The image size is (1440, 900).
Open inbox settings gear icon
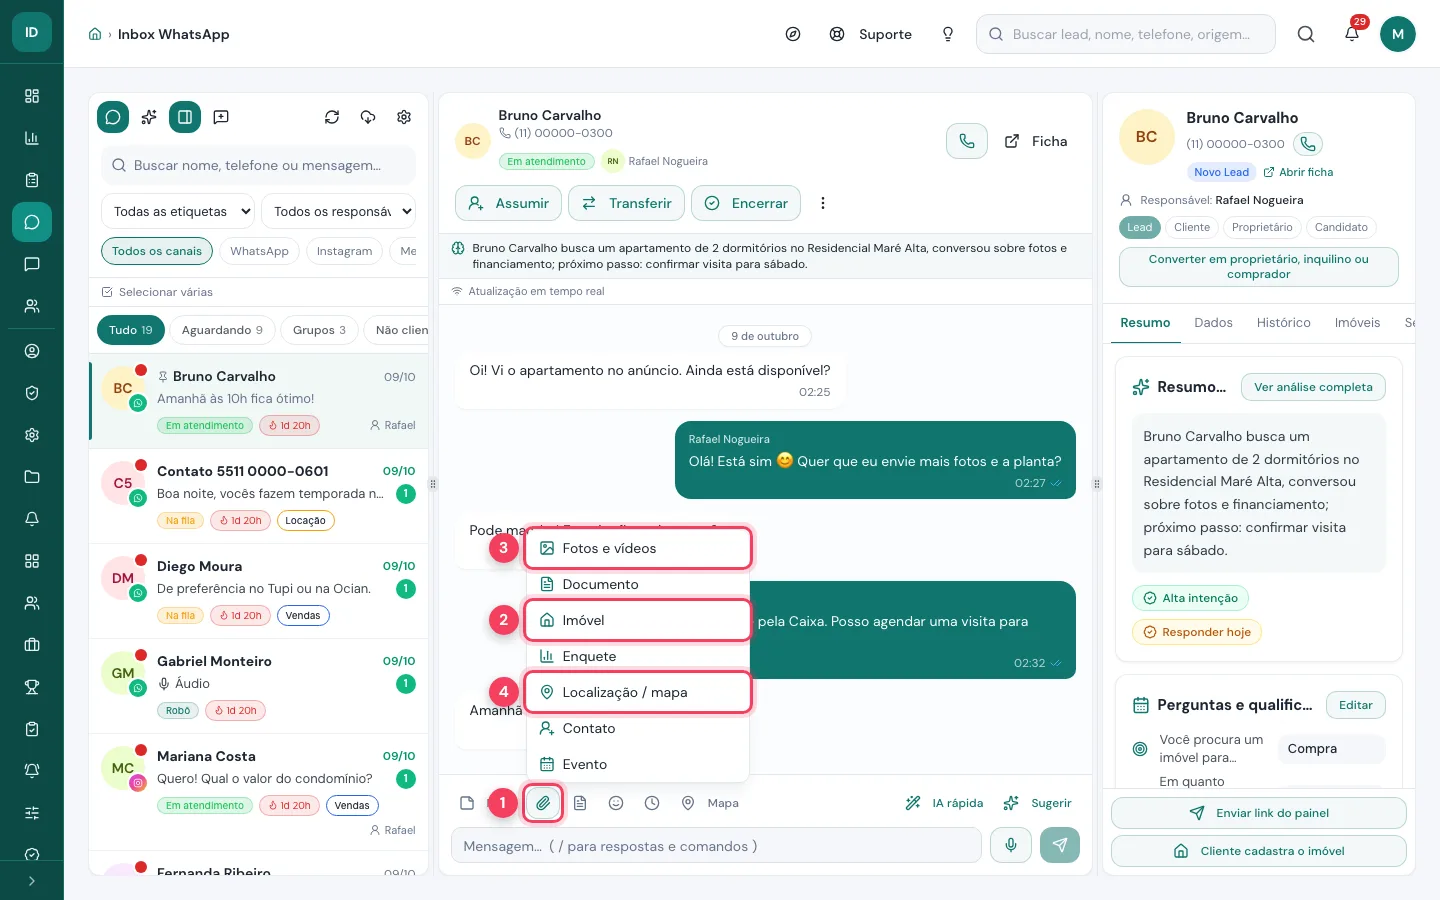coord(404,117)
